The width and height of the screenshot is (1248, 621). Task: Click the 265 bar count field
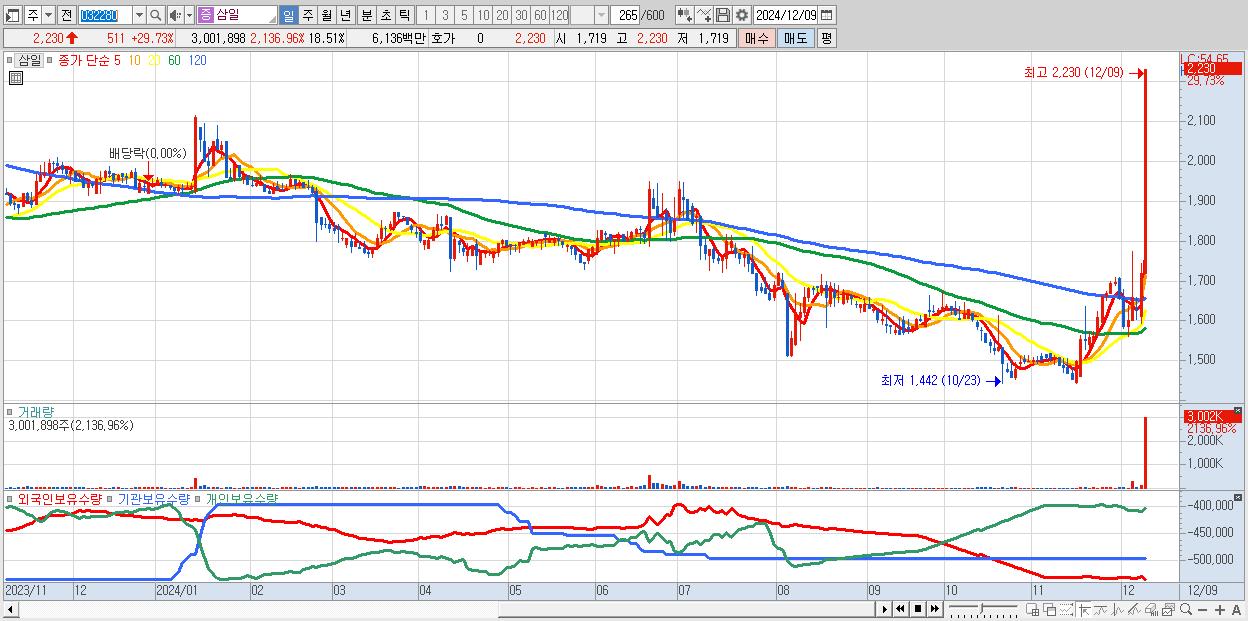[625, 15]
